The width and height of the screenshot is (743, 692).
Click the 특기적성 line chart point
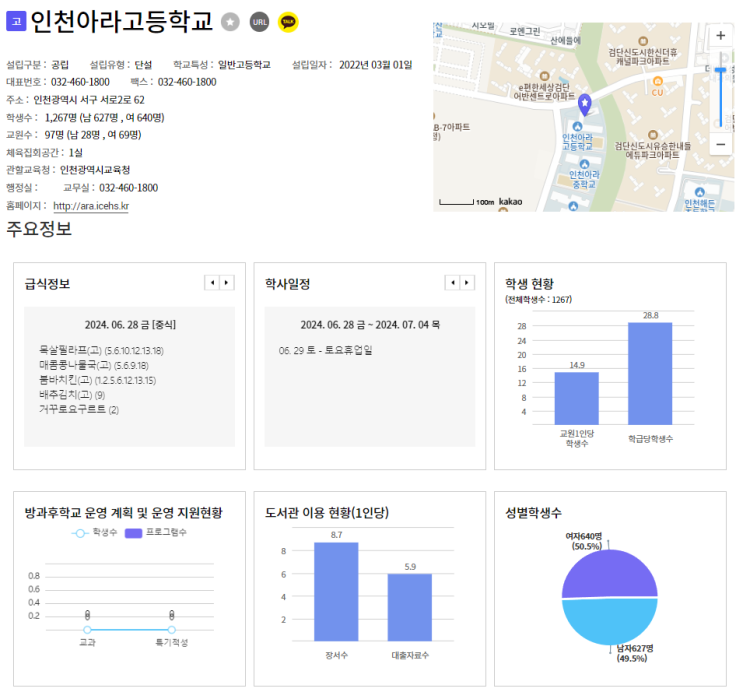(172, 630)
